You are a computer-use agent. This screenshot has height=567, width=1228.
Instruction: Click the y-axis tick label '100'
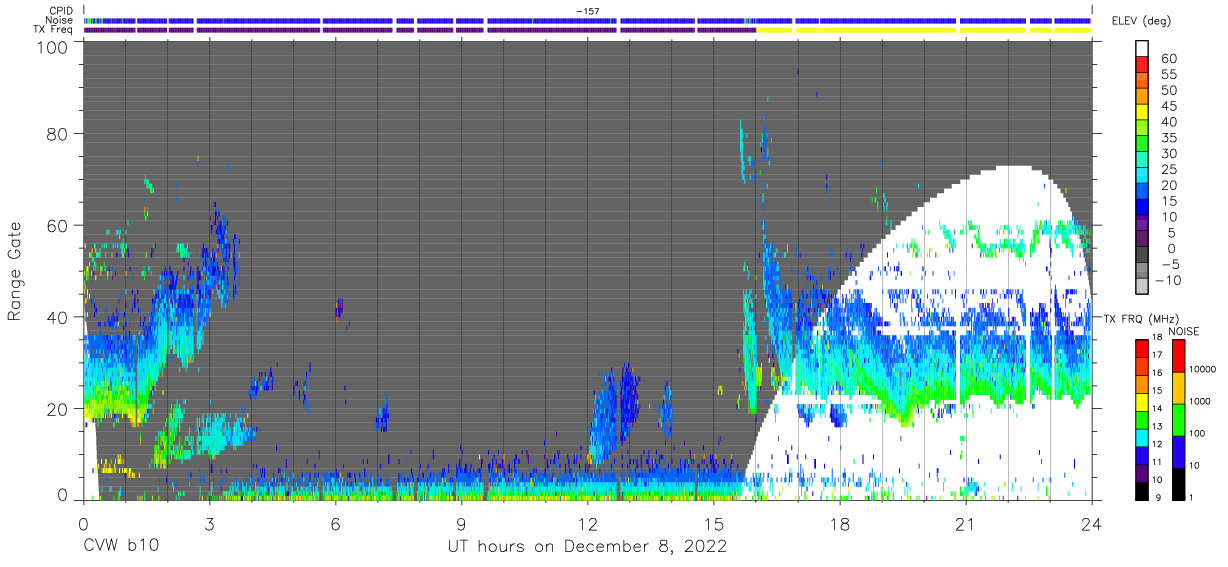pyautogui.click(x=54, y=46)
